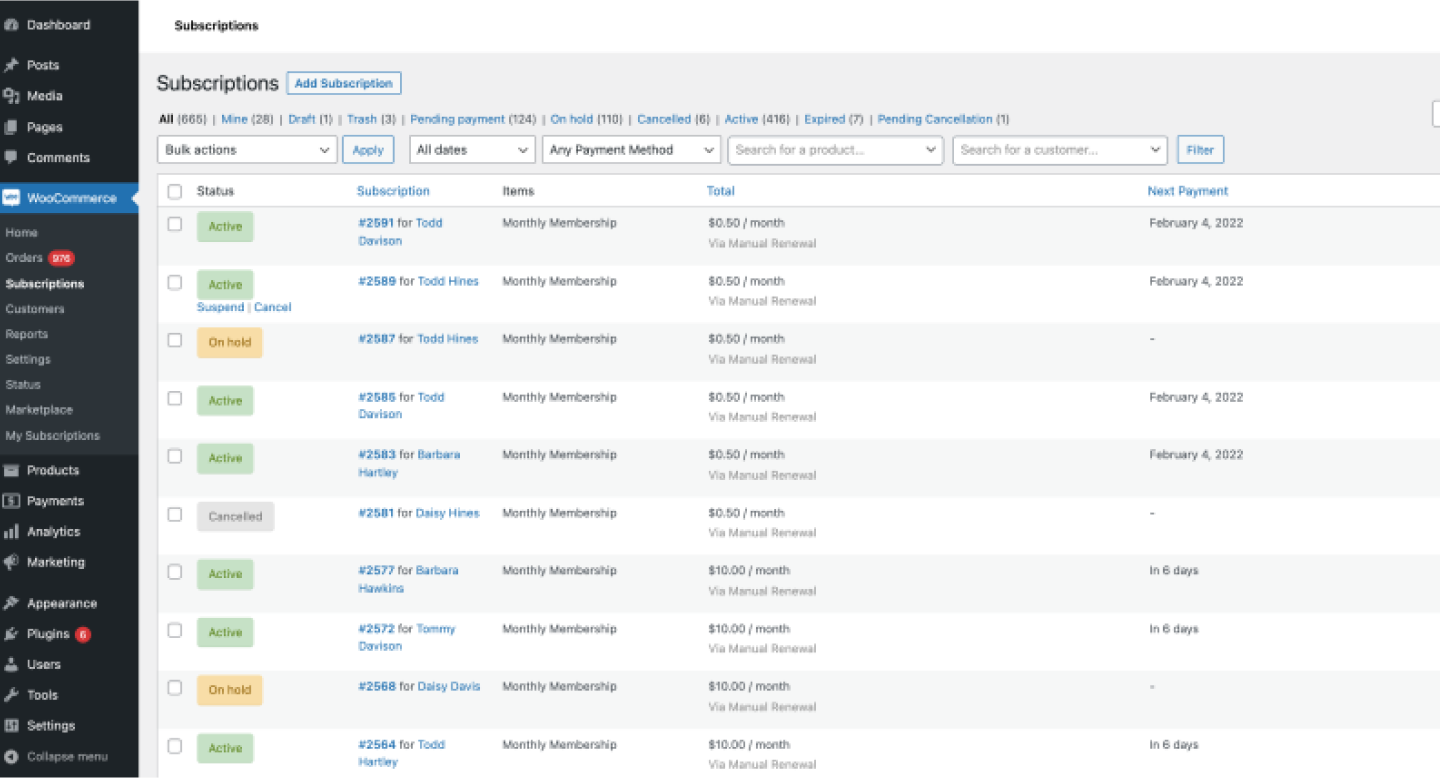Select the checkbox for cancelled subscription #2581
Image resolution: width=1440 pixels, height=778 pixels.
[175, 514]
